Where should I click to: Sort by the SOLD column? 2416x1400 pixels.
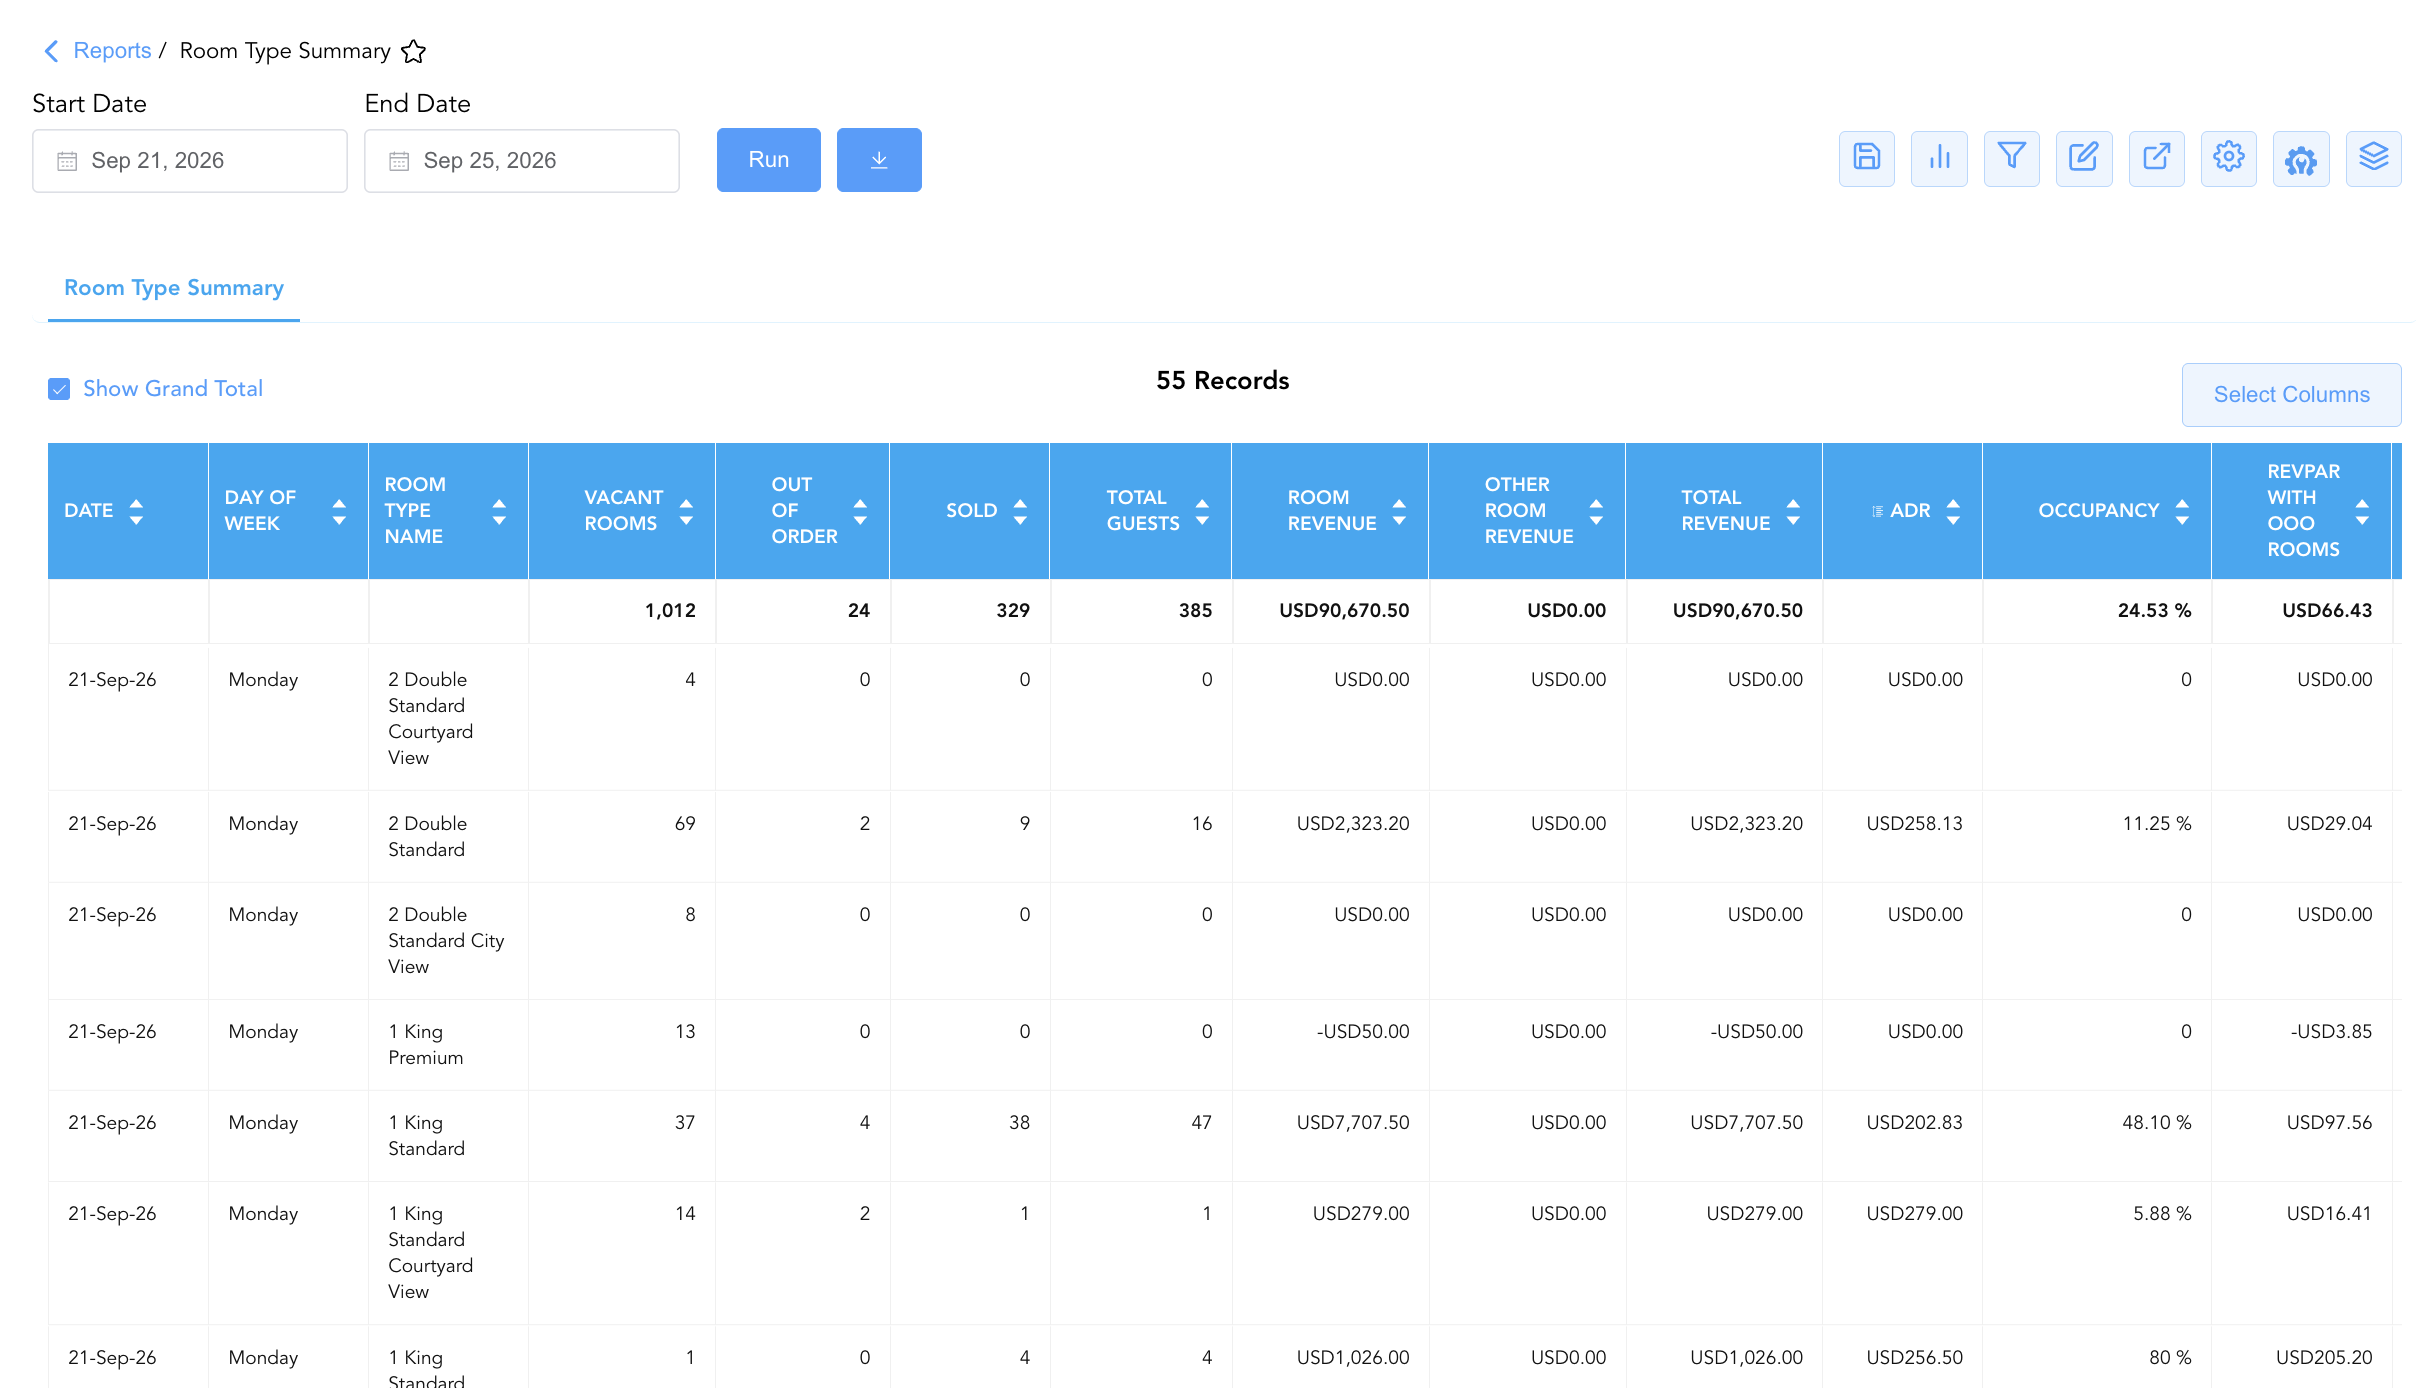click(1020, 511)
